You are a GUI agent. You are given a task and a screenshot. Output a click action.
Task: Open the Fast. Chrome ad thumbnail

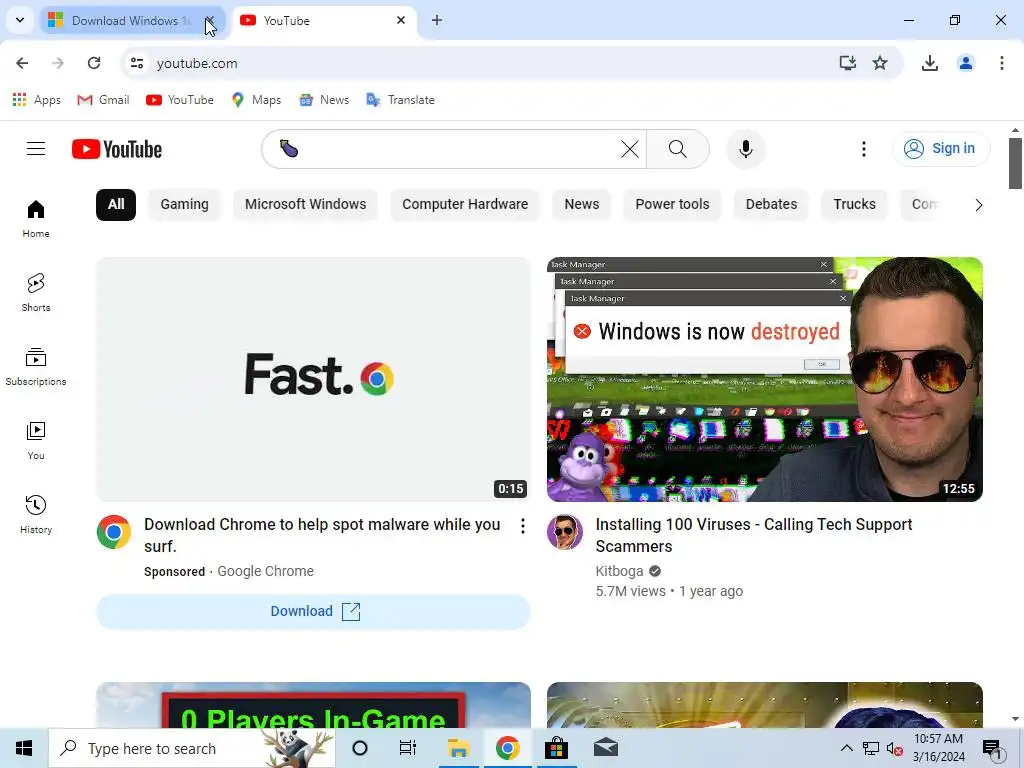[x=313, y=379]
